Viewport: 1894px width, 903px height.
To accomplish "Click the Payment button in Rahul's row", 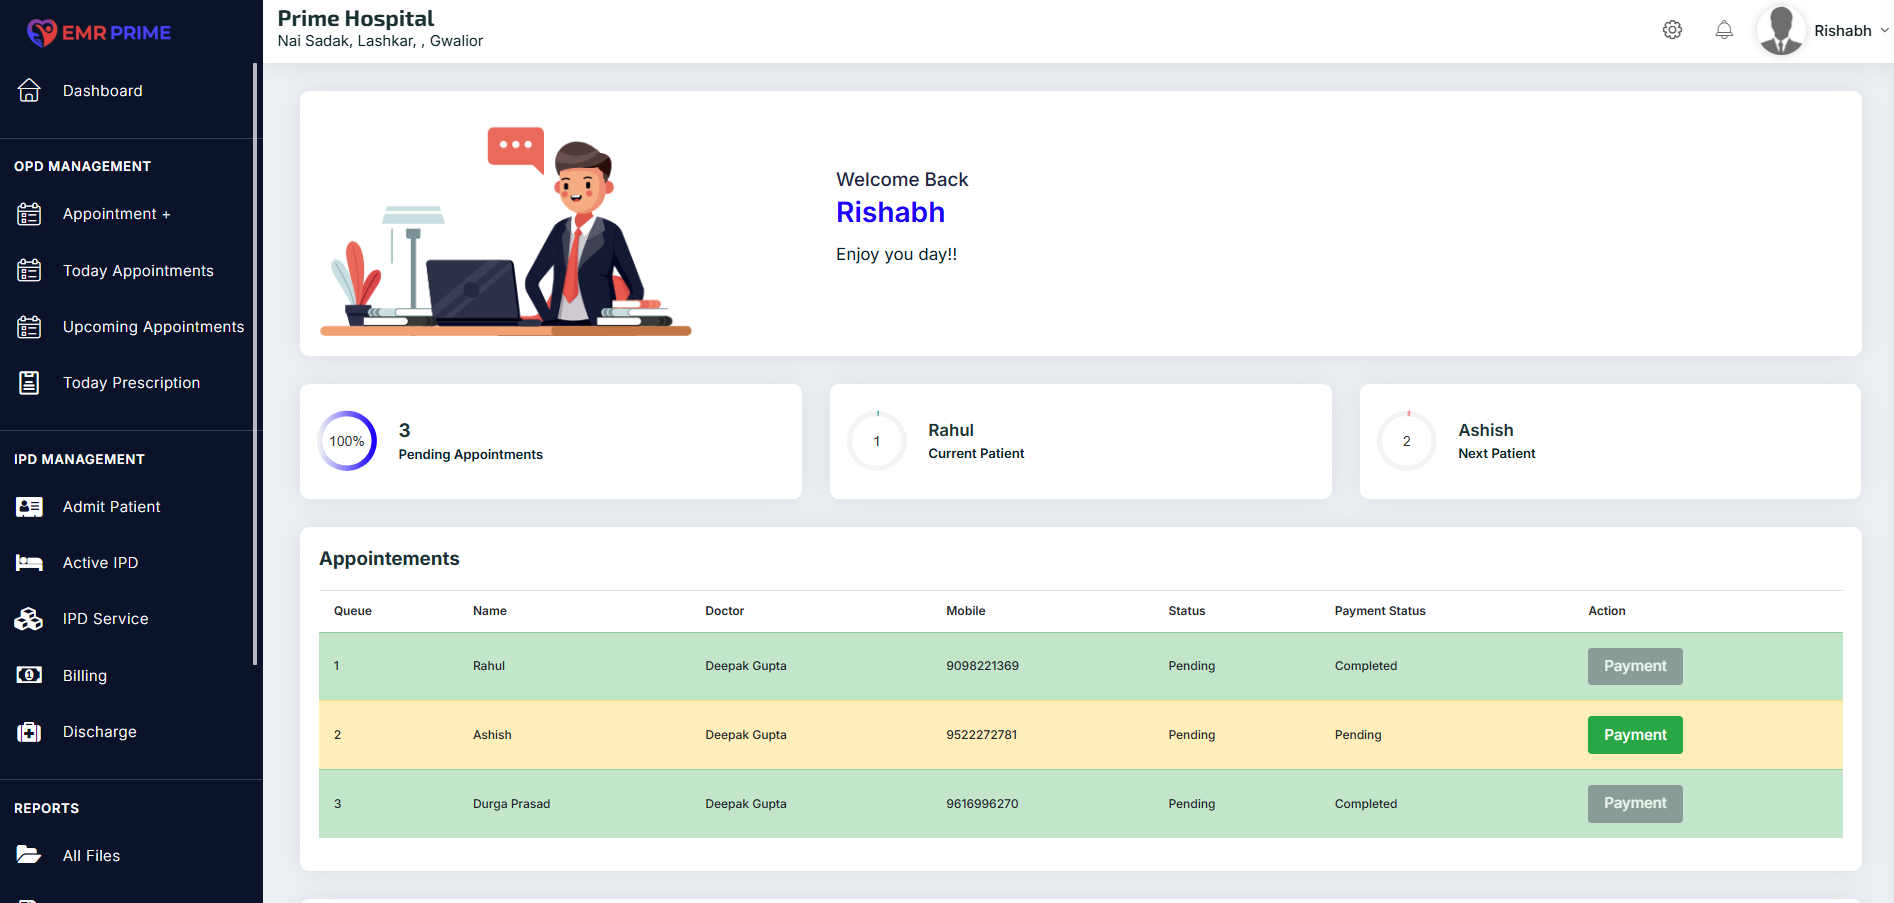I will tap(1634, 666).
